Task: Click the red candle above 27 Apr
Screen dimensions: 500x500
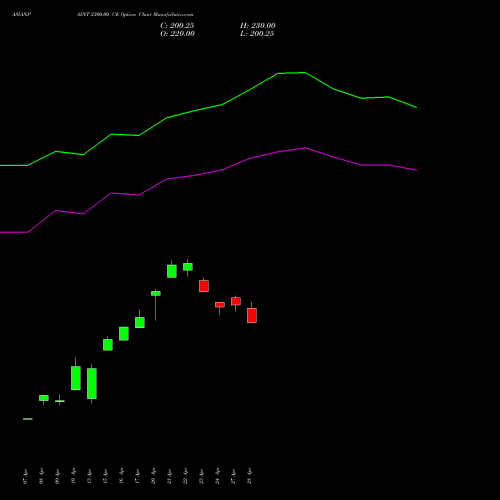Action: tap(236, 301)
